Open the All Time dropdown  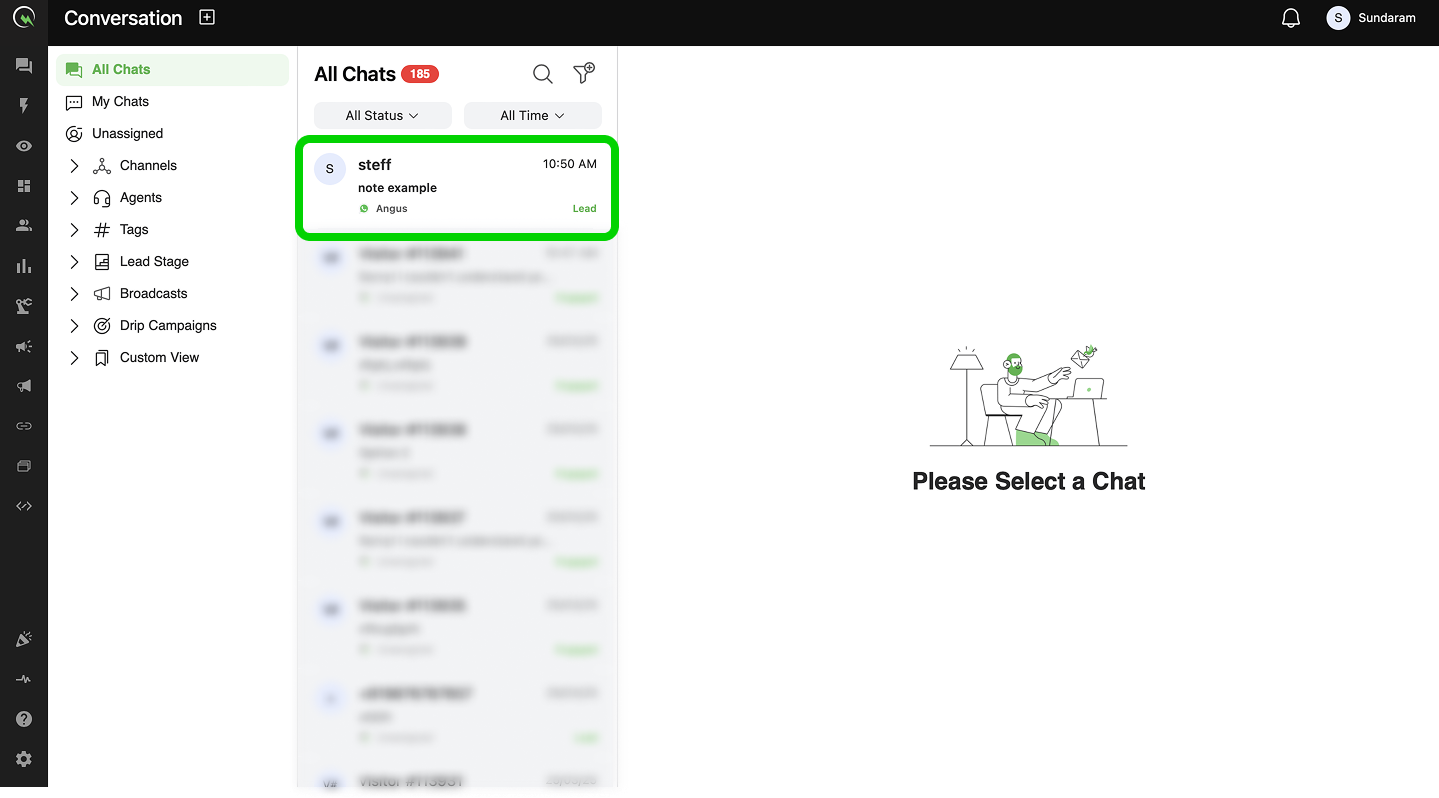533,115
